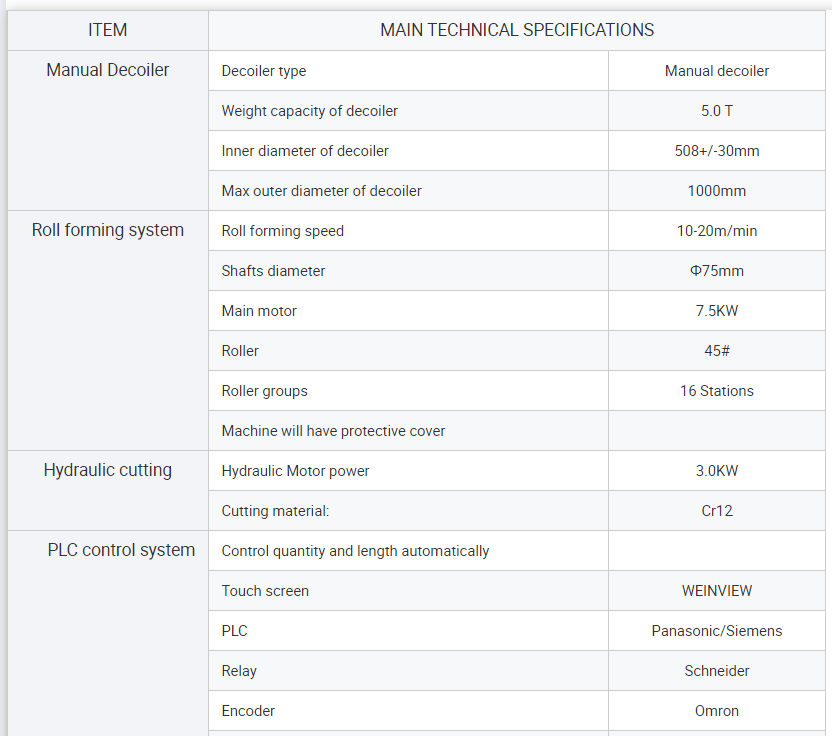Click the Omron encoder value
Viewport: 832px width, 736px height.
(x=716, y=711)
